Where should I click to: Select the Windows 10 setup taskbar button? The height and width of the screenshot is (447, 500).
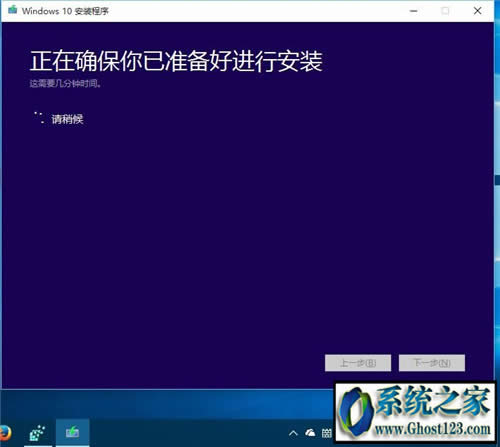[72, 433]
